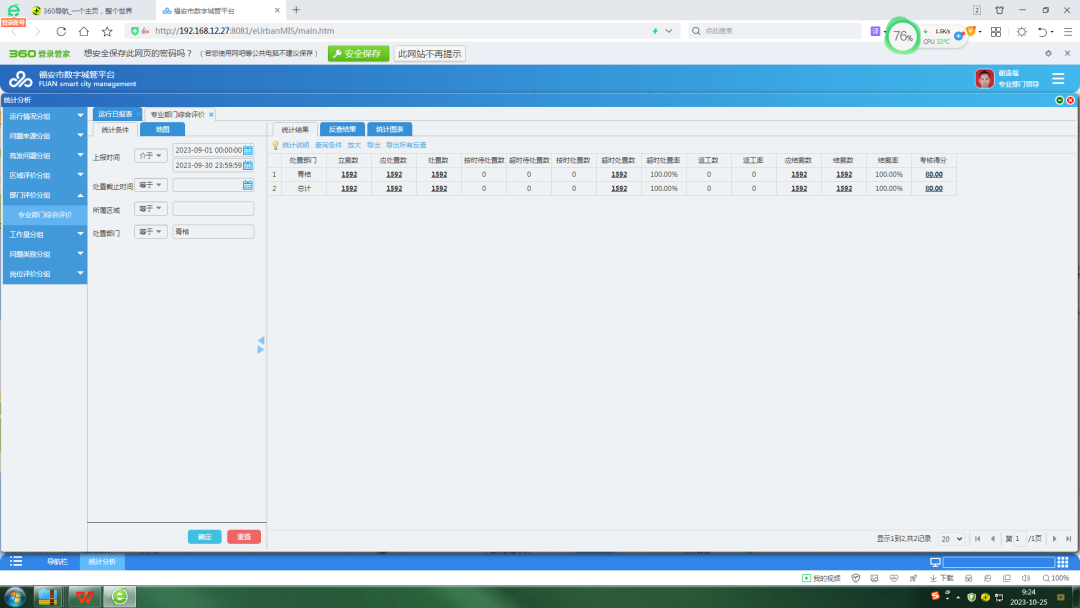The image size is (1080, 608).
Task: Select 统计分析 on the bottom blue bar
Action: [x=102, y=562]
